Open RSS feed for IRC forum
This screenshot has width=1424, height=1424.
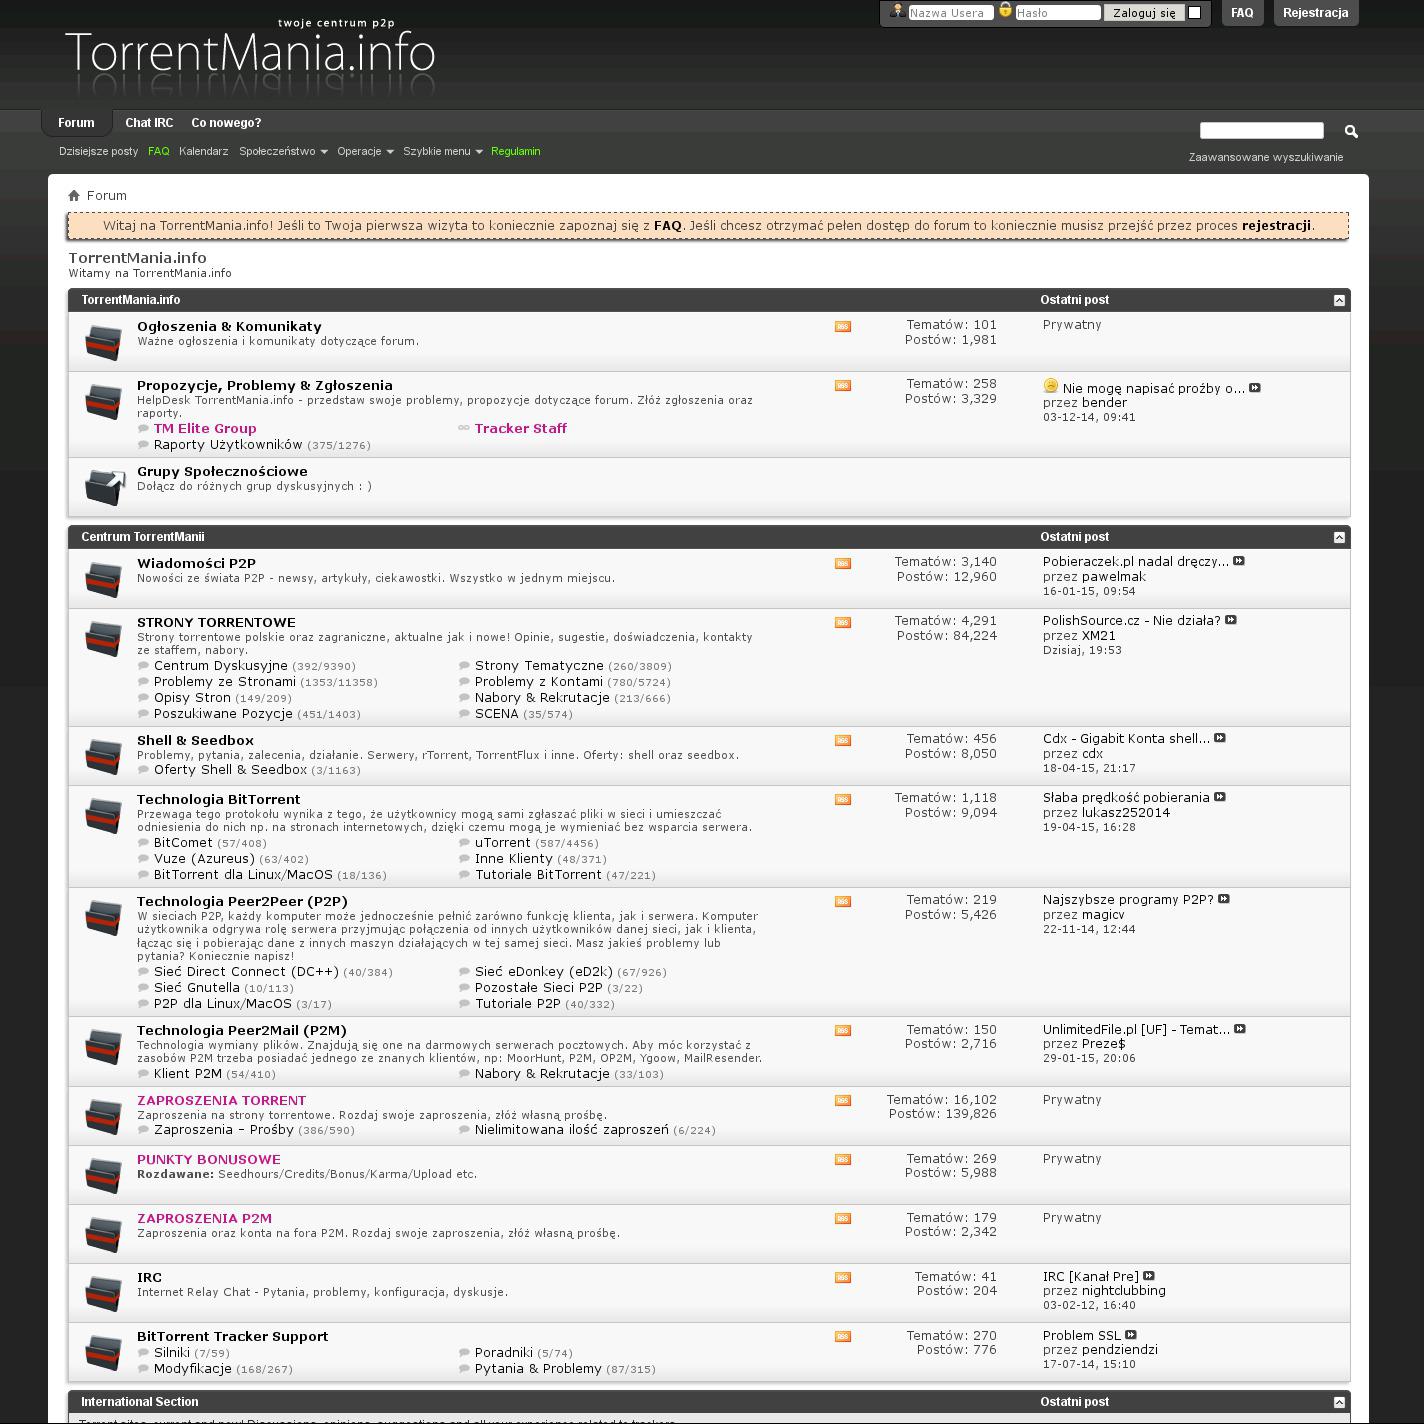843,1278
